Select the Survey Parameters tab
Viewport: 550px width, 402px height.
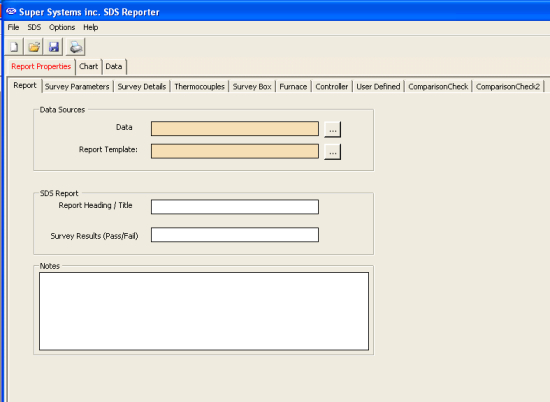point(77,87)
